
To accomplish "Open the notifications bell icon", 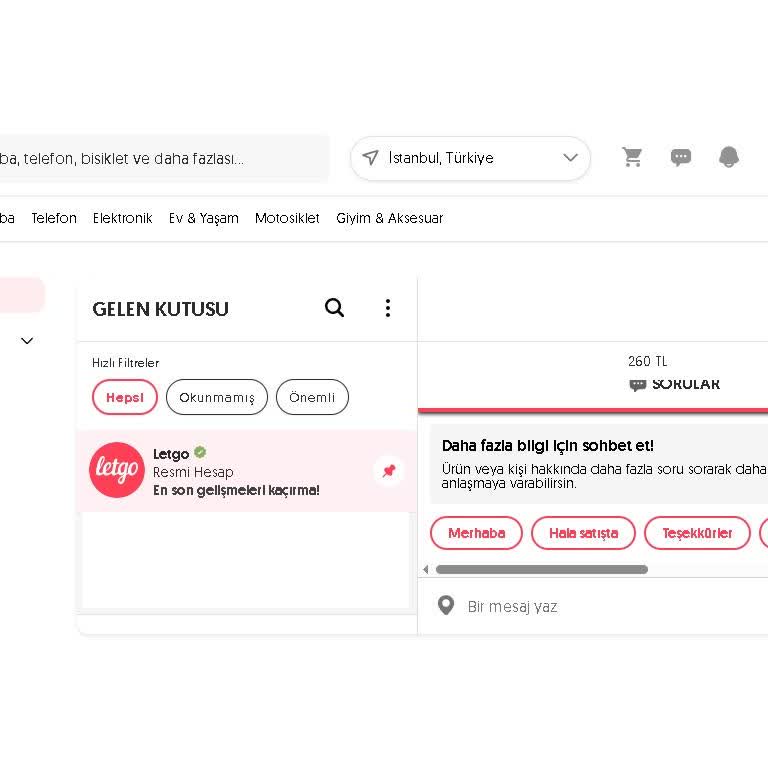I will pos(728,157).
